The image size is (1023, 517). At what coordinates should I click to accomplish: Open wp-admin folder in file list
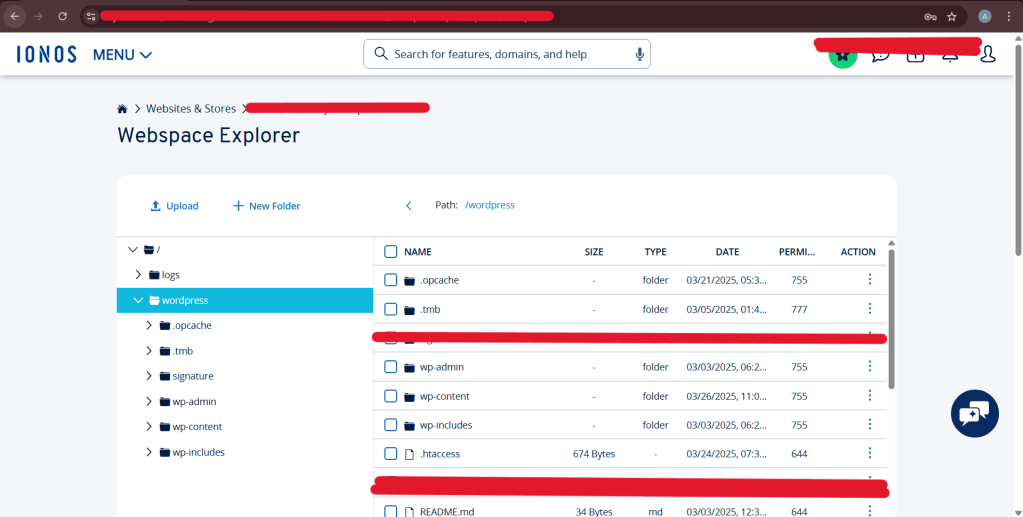[x=442, y=367]
